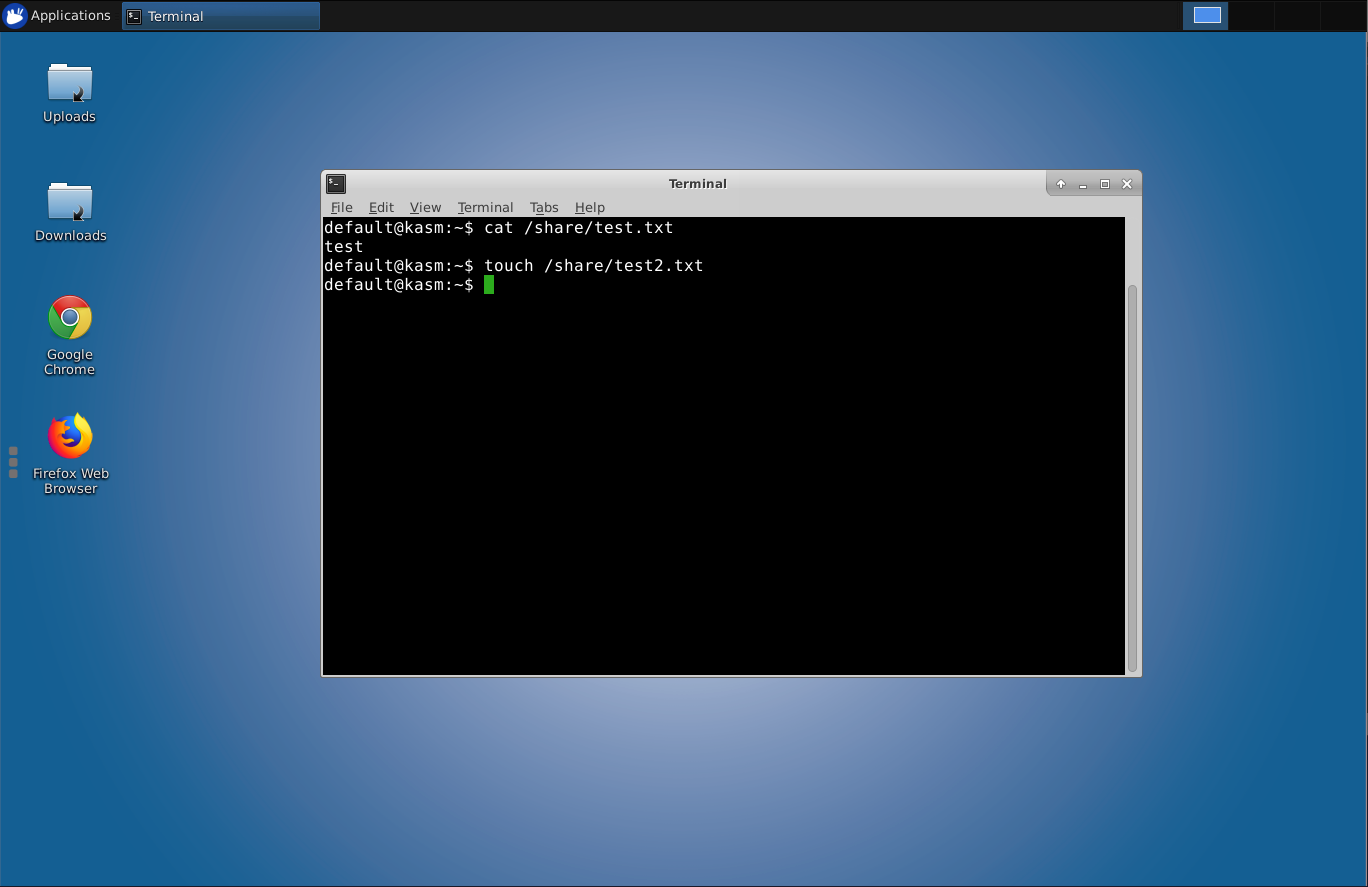Click the Xfce mouse logo in the top panel
Viewport: 1368px width, 887px height.
(15, 16)
